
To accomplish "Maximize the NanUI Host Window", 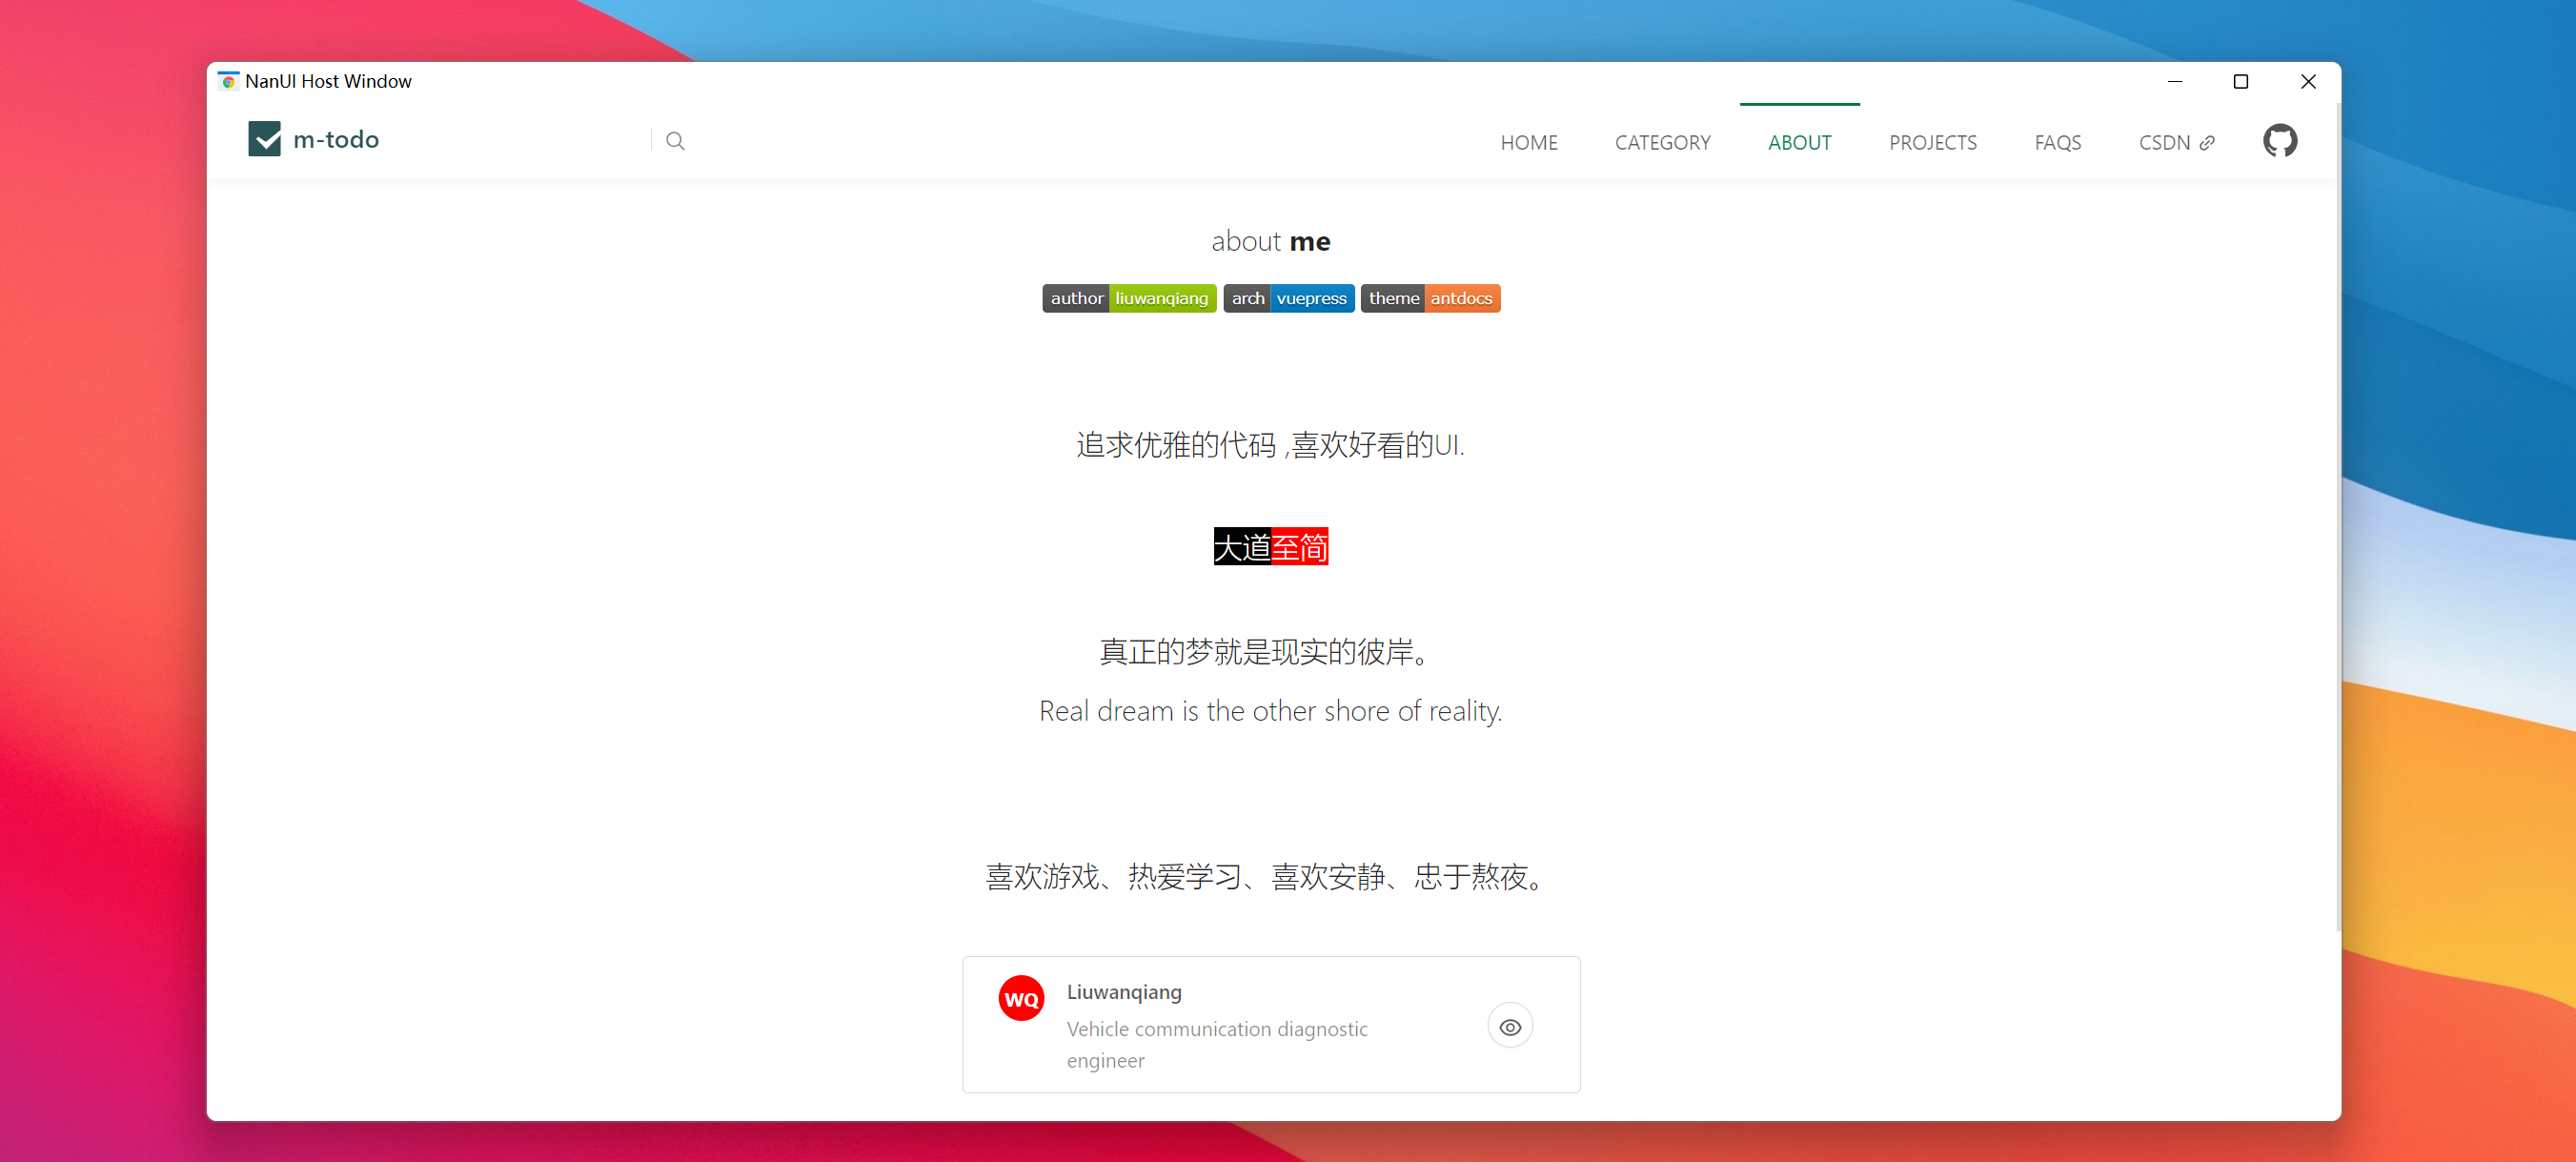I will click(x=2240, y=81).
